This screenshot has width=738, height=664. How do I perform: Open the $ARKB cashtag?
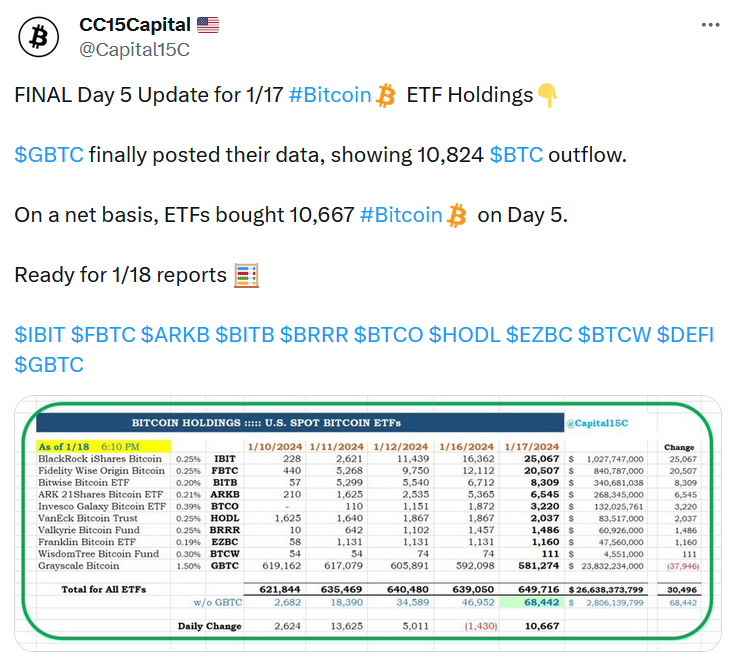(x=175, y=335)
